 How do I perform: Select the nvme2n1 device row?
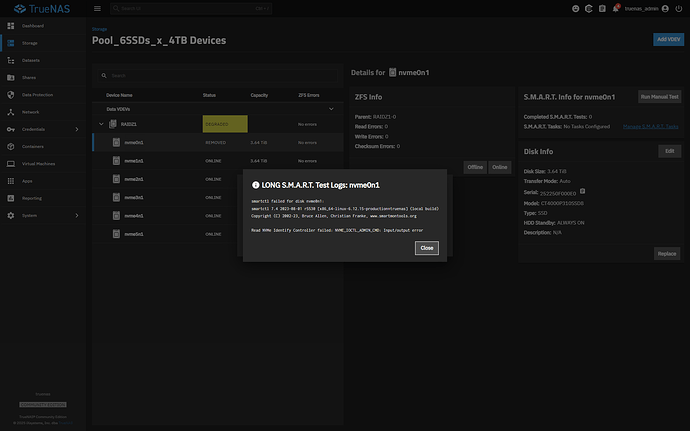click(218, 179)
